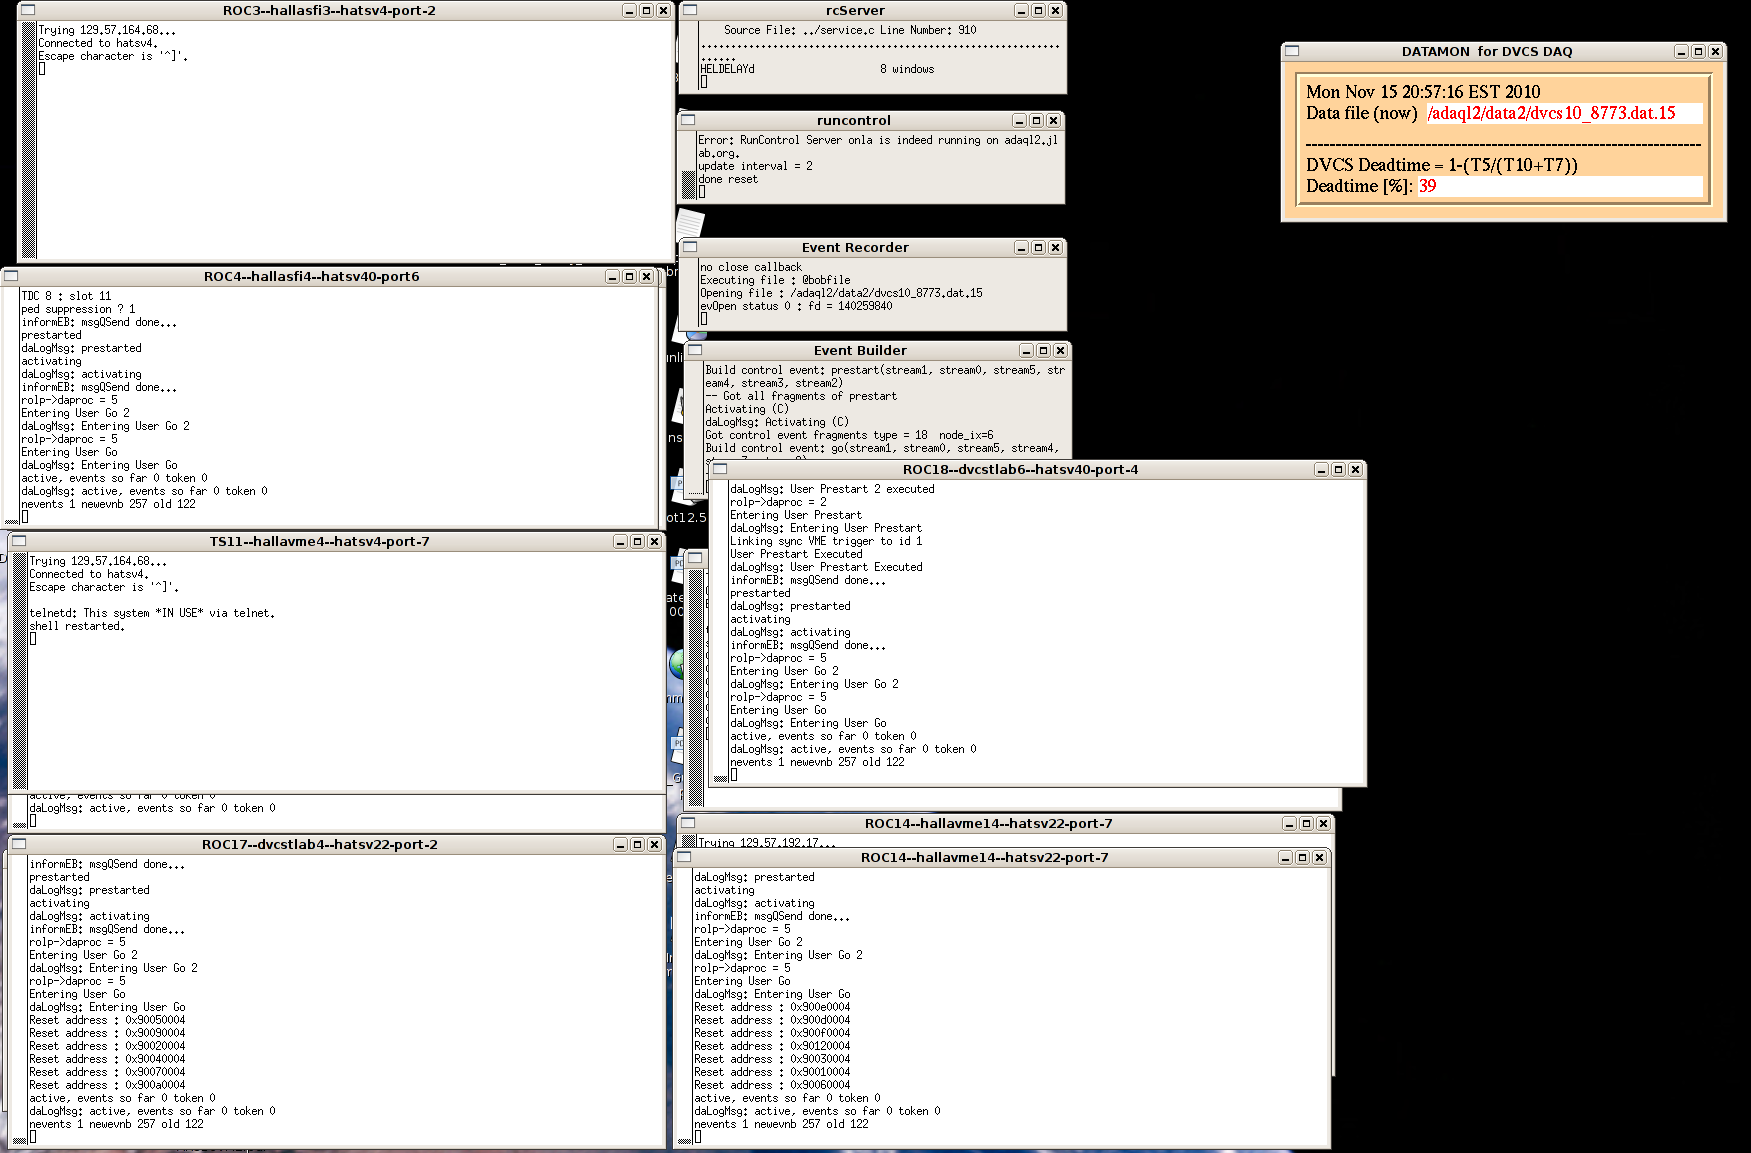Open window menu icon of rcServer window
1751x1153 pixels.
coord(690,10)
